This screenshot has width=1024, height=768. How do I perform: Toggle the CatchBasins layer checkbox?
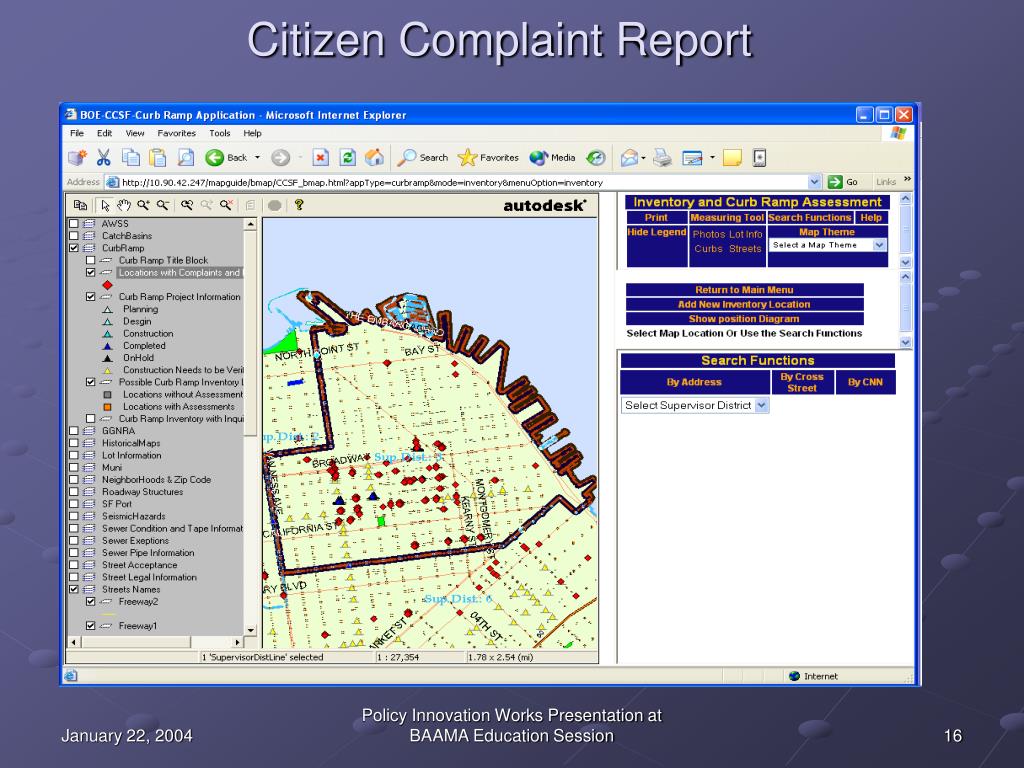(x=74, y=236)
